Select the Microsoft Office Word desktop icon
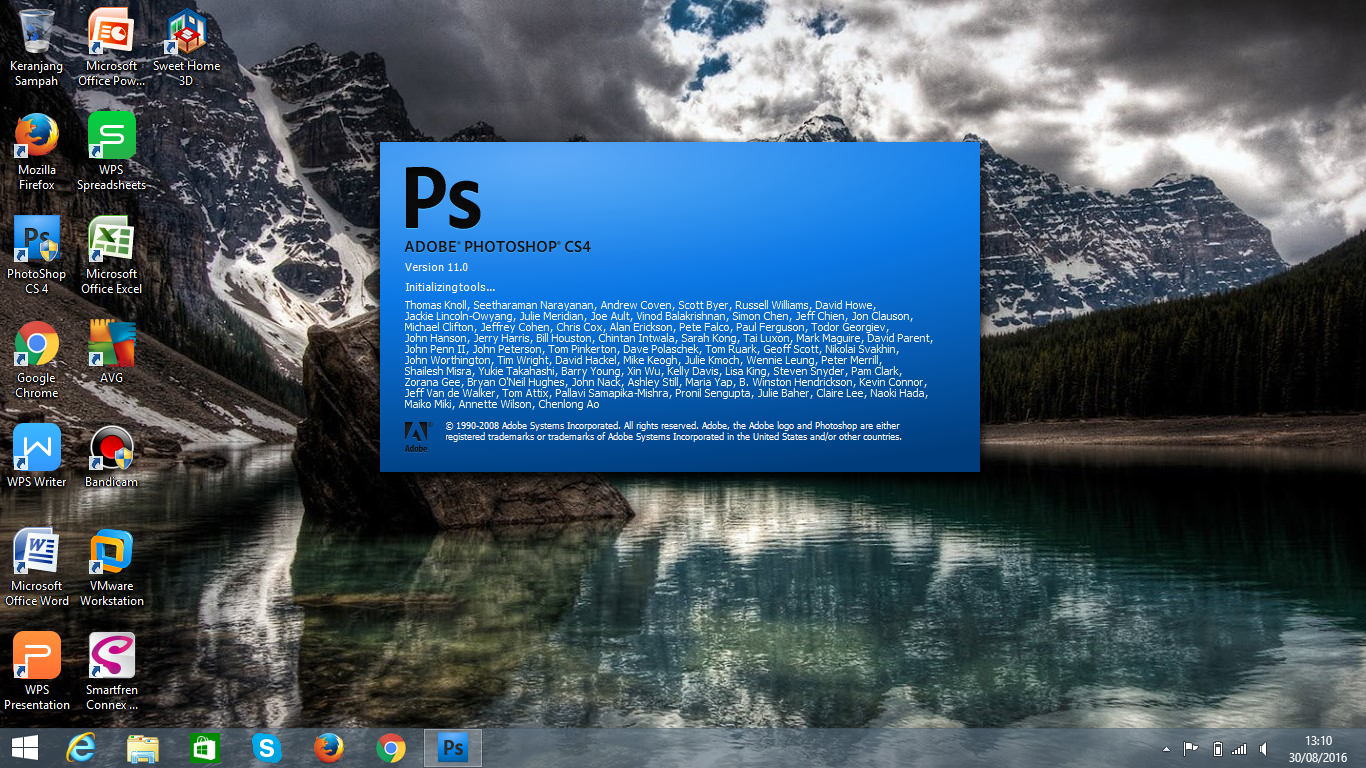 click(x=37, y=566)
